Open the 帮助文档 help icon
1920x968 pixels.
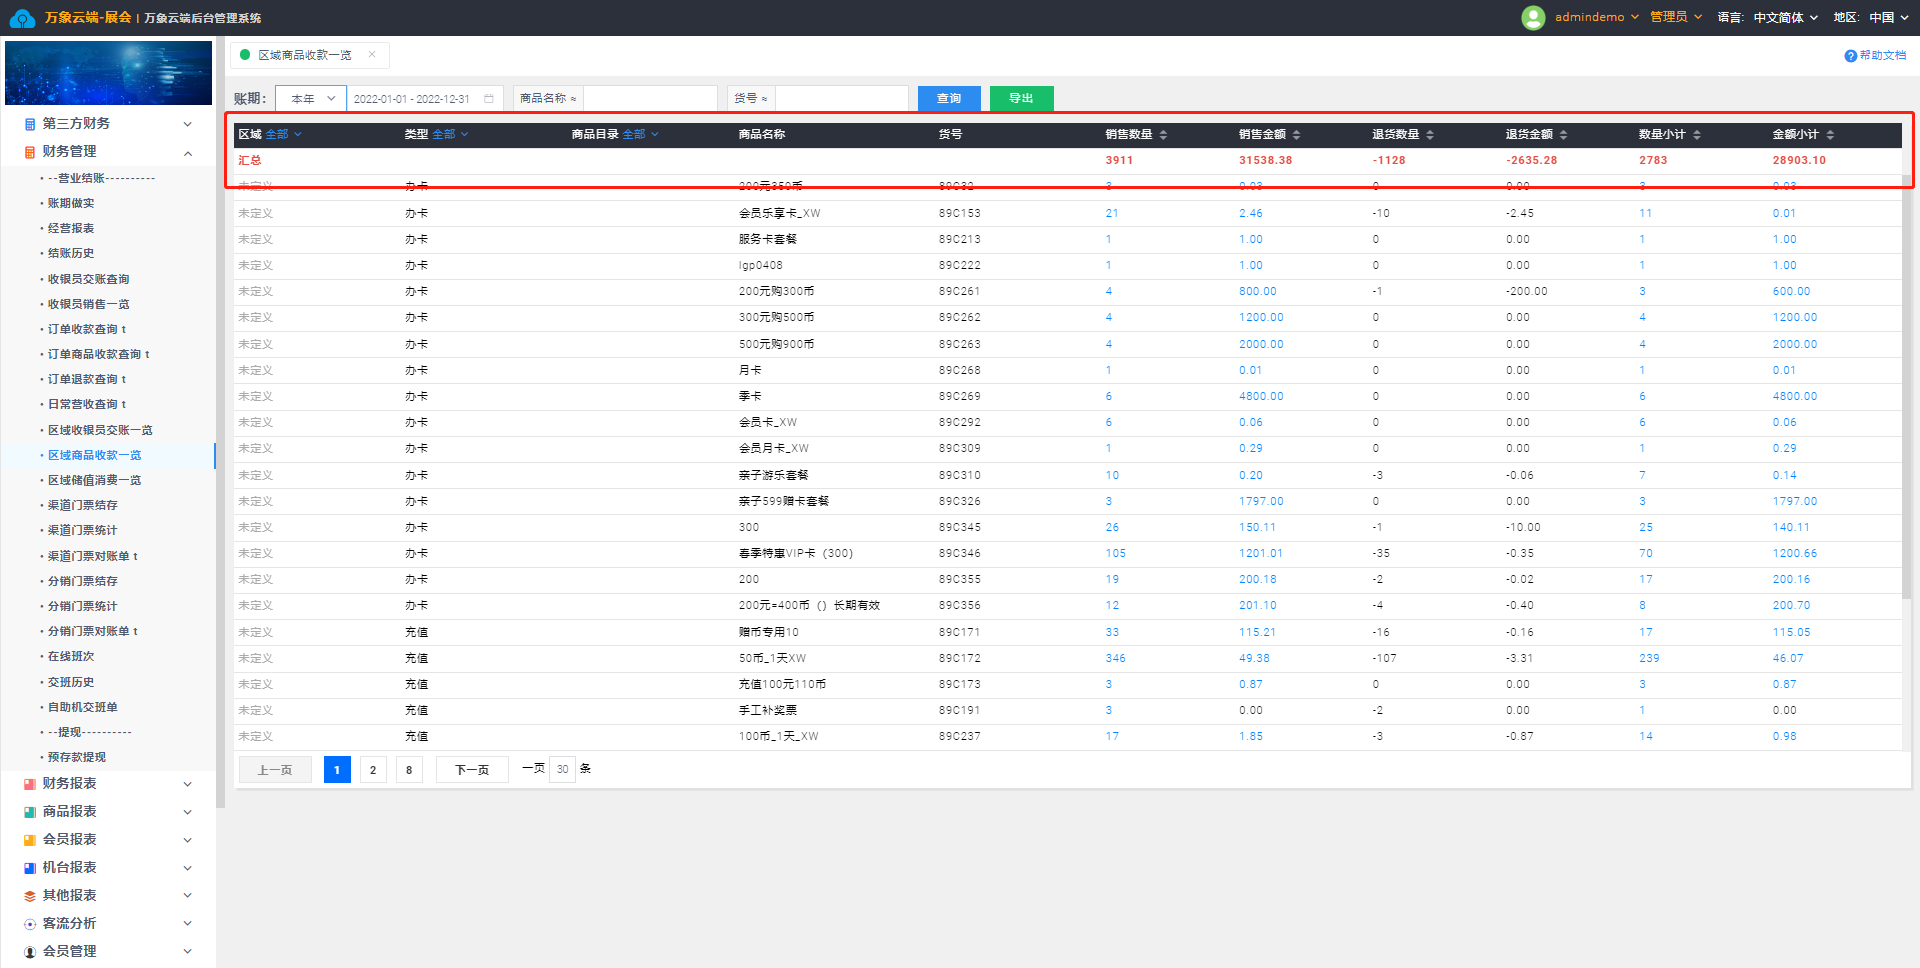1851,56
